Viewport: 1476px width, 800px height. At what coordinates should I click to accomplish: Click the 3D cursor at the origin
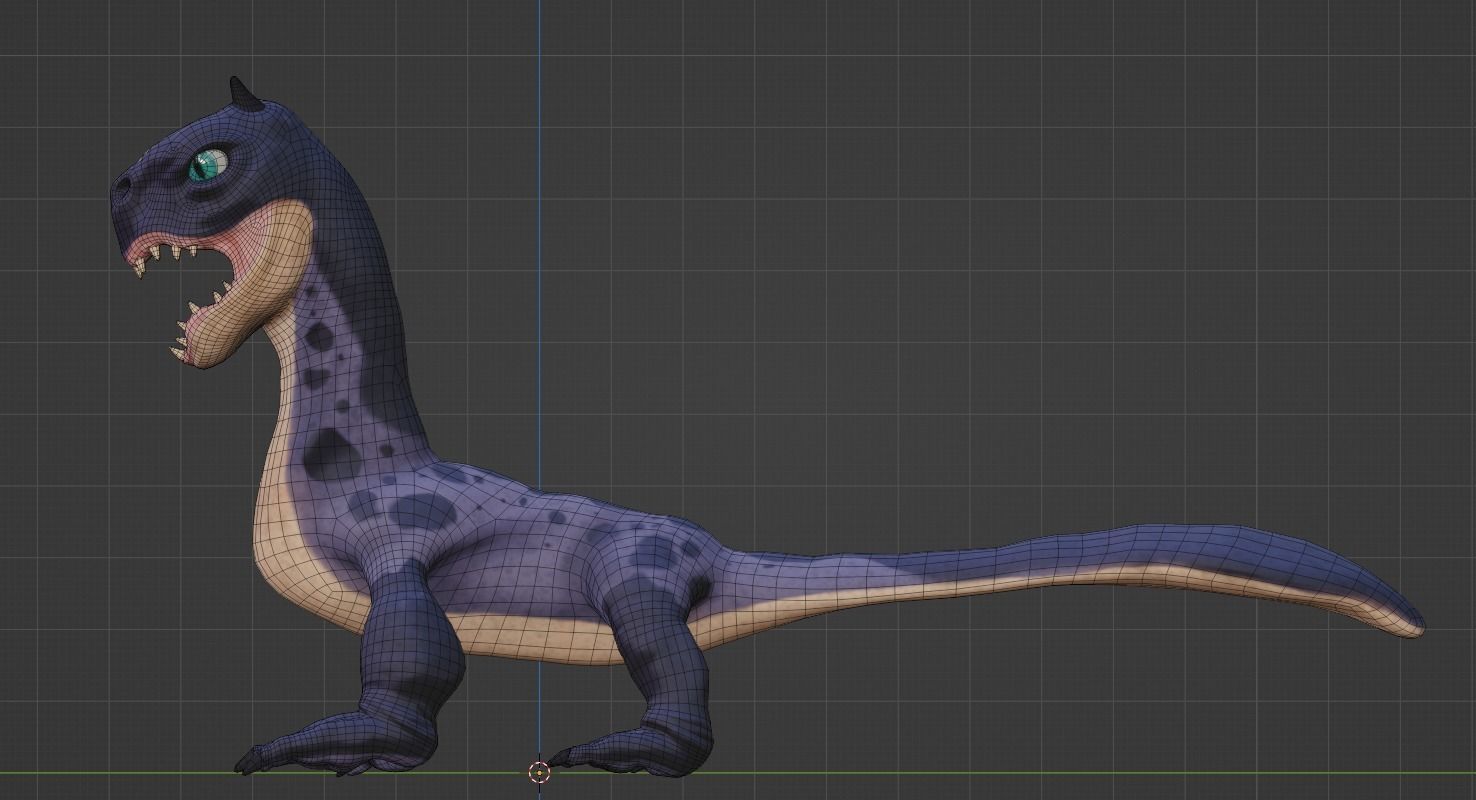point(539,771)
